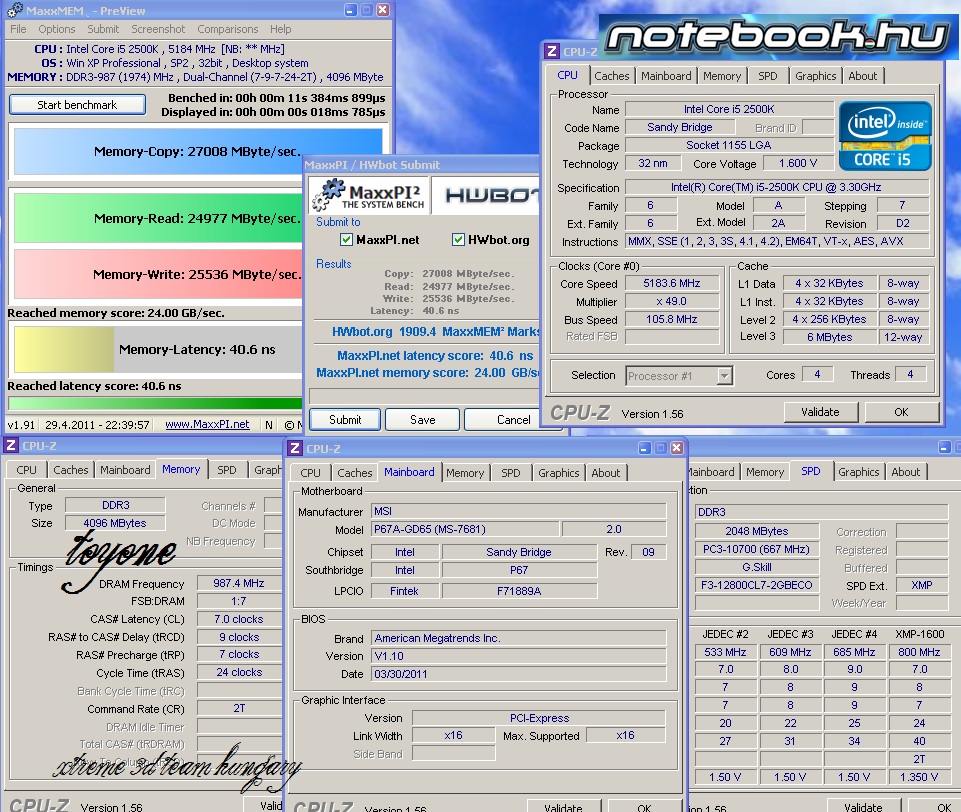Click the XMP-1600 column header
The width and height of the screenshot is (961, 812).
coord(919,634)
